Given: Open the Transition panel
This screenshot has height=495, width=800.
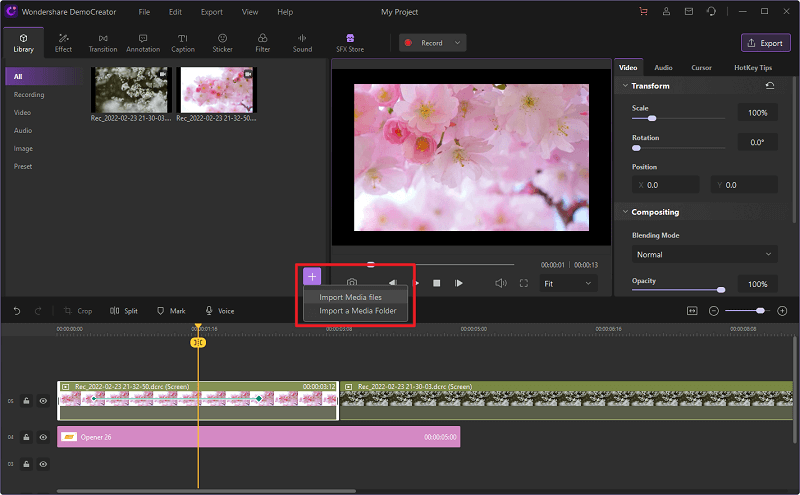Looking at the screenshot, I should [x=103, y=43].
